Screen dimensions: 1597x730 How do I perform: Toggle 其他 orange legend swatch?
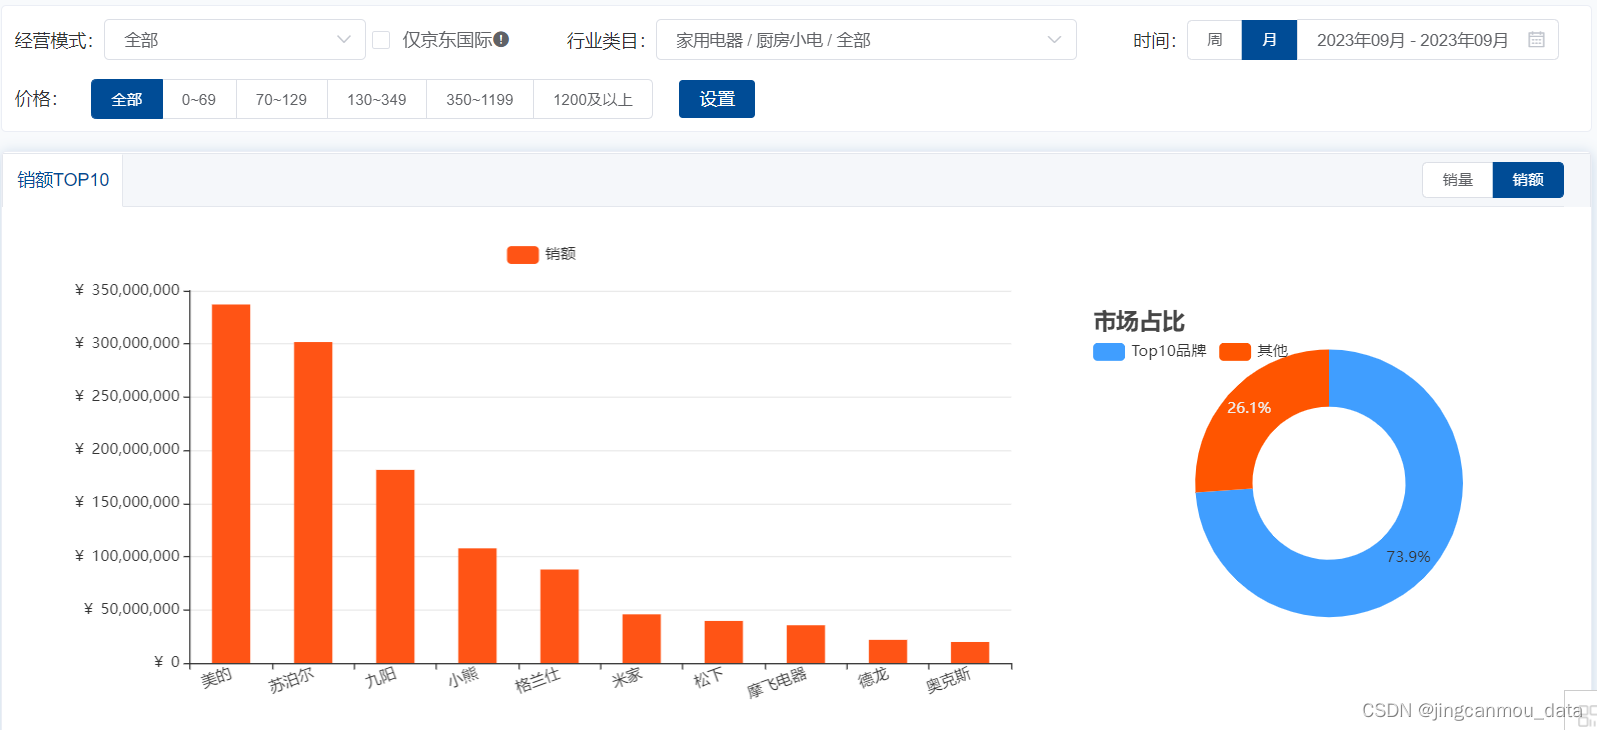pyautogui.click(x=1235, y=351)
